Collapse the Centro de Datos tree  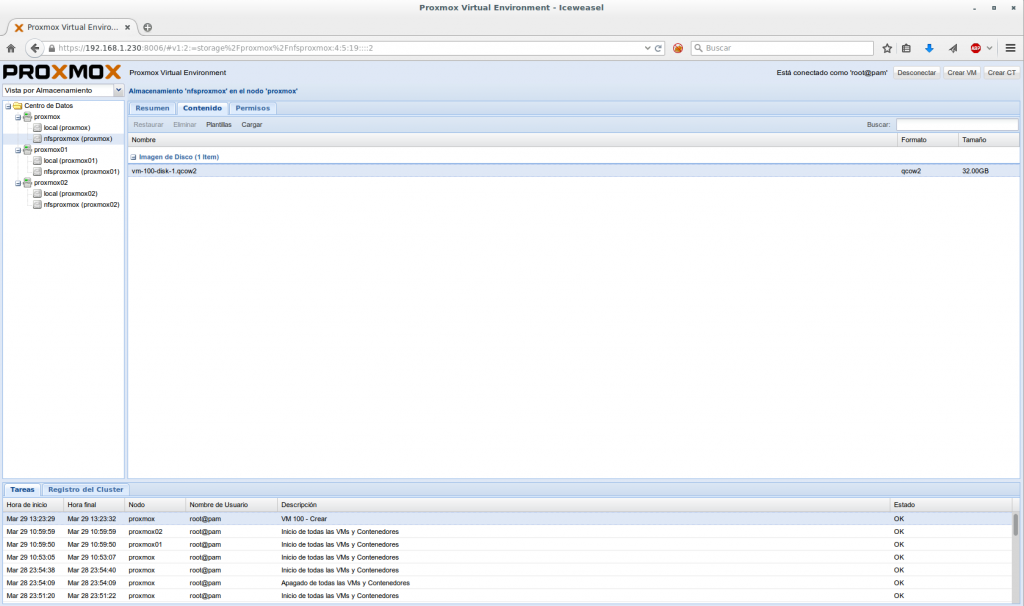point(7,106)
